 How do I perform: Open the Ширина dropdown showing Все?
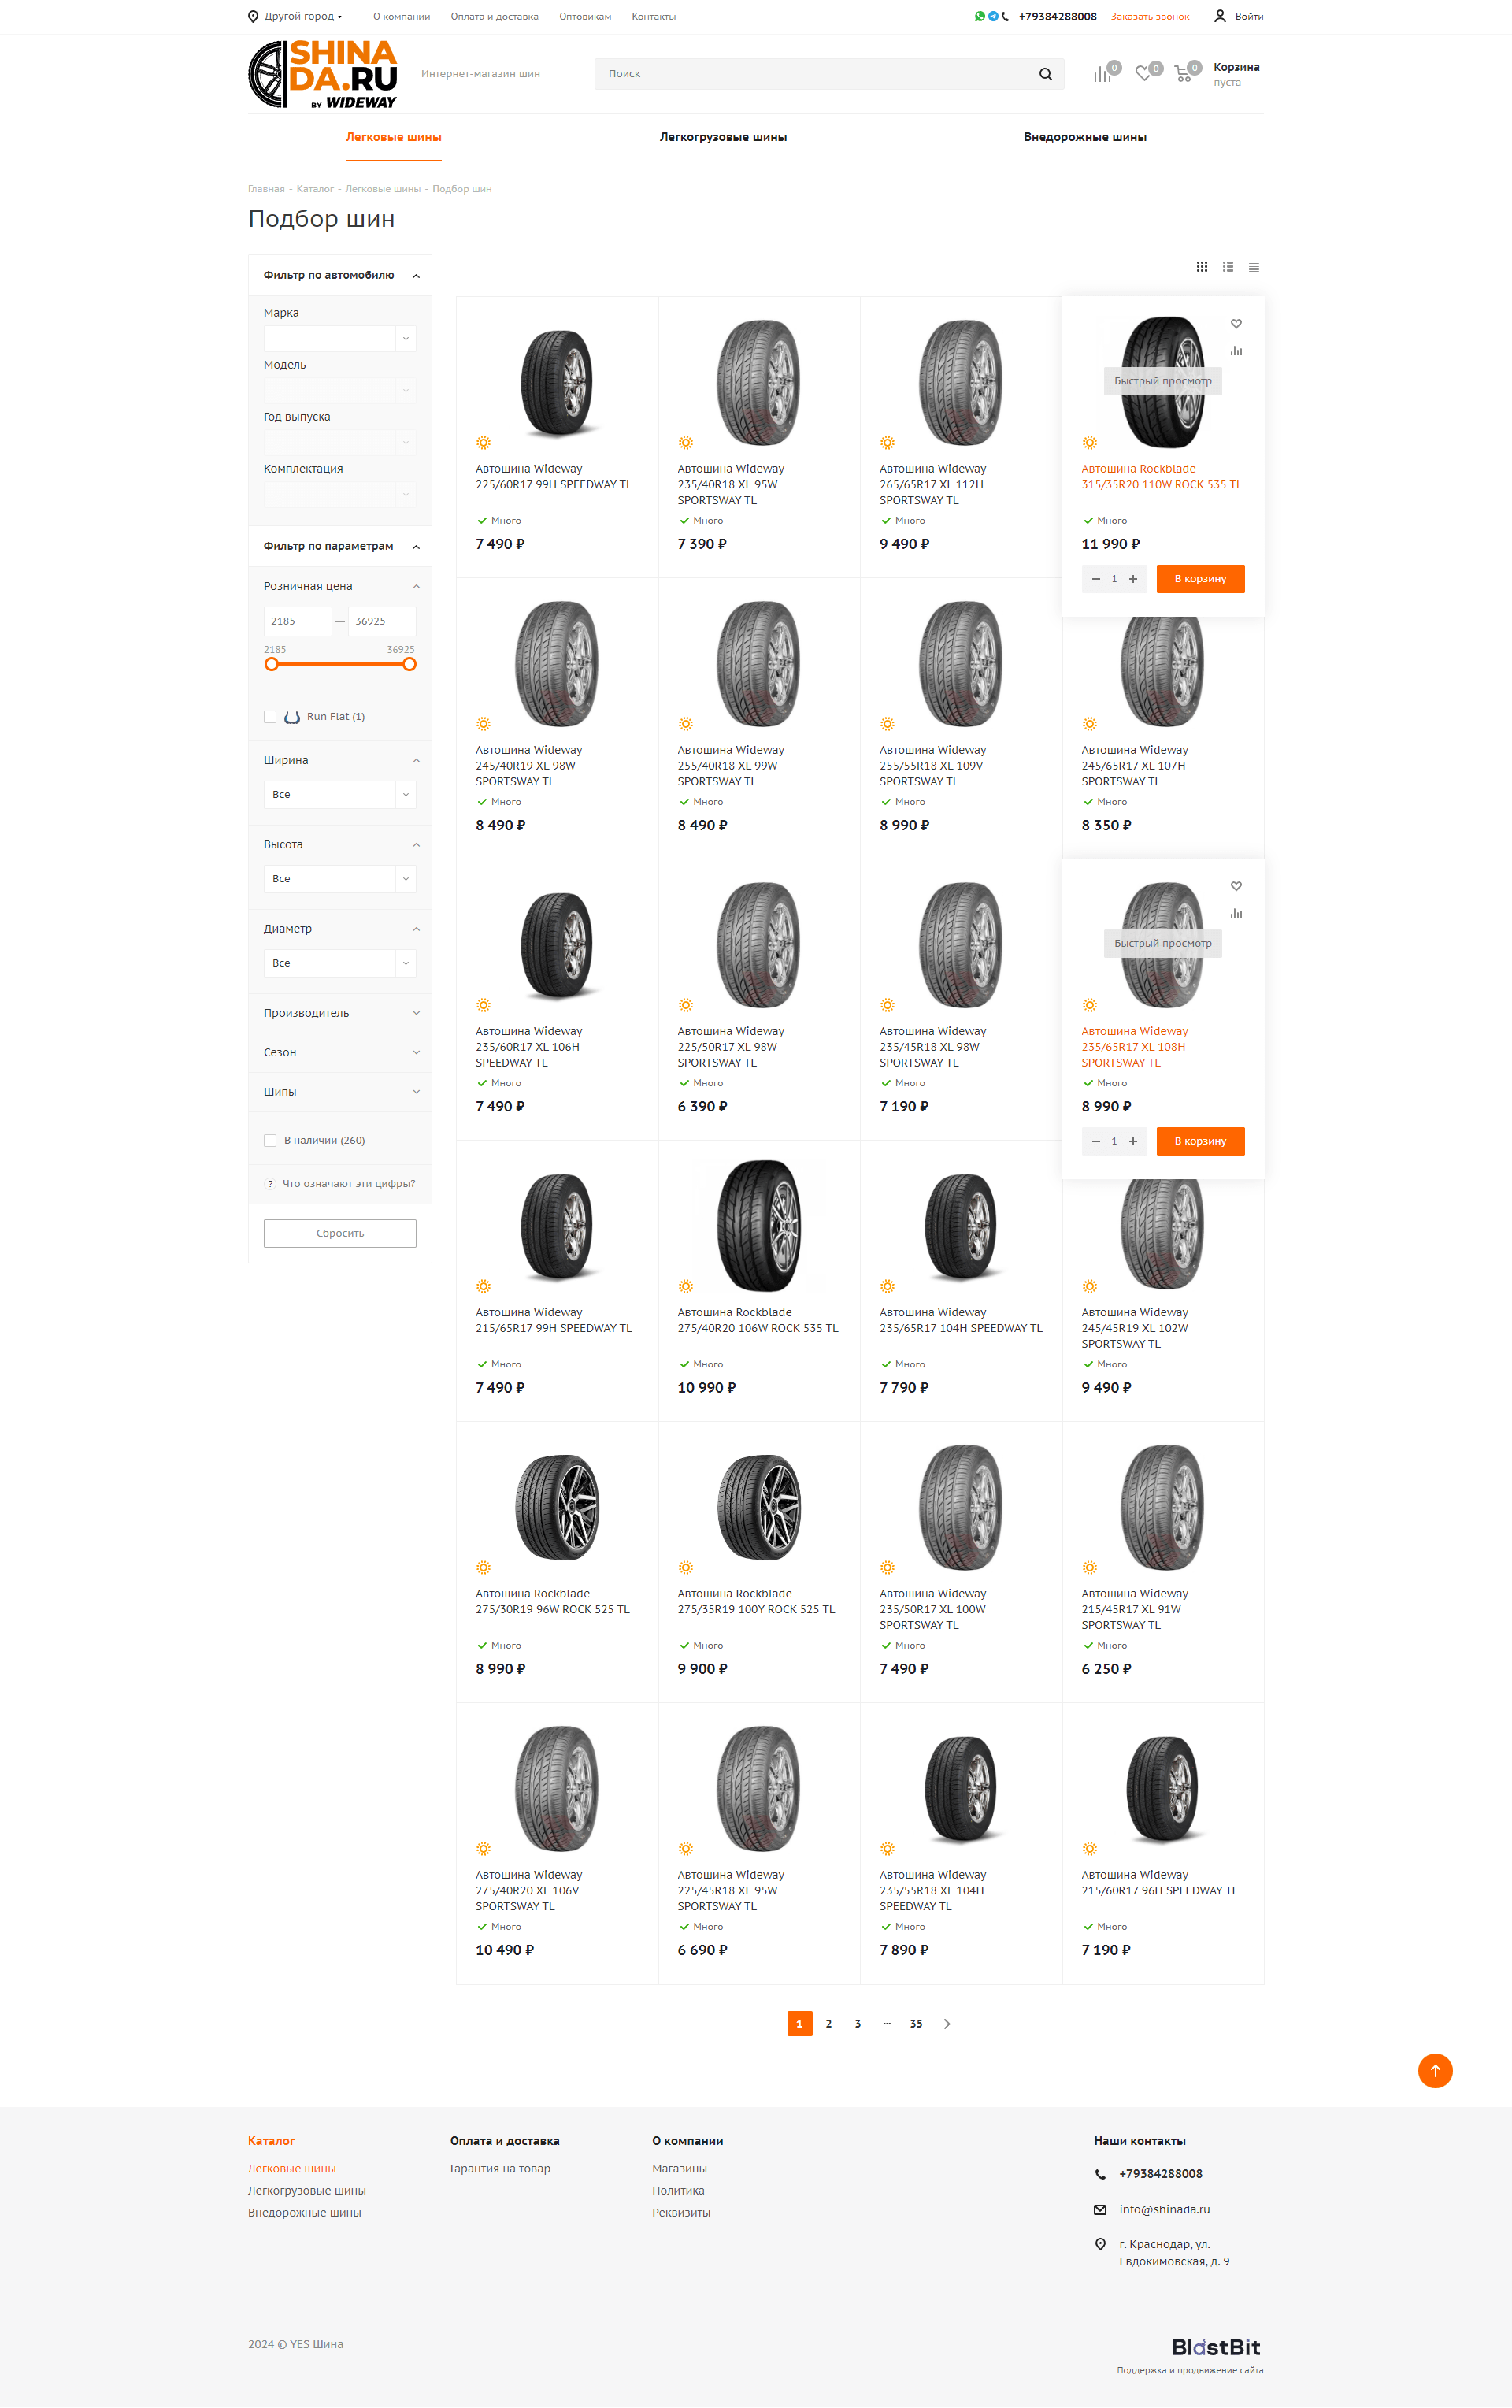pyautogui.click(x=340, y=794)
